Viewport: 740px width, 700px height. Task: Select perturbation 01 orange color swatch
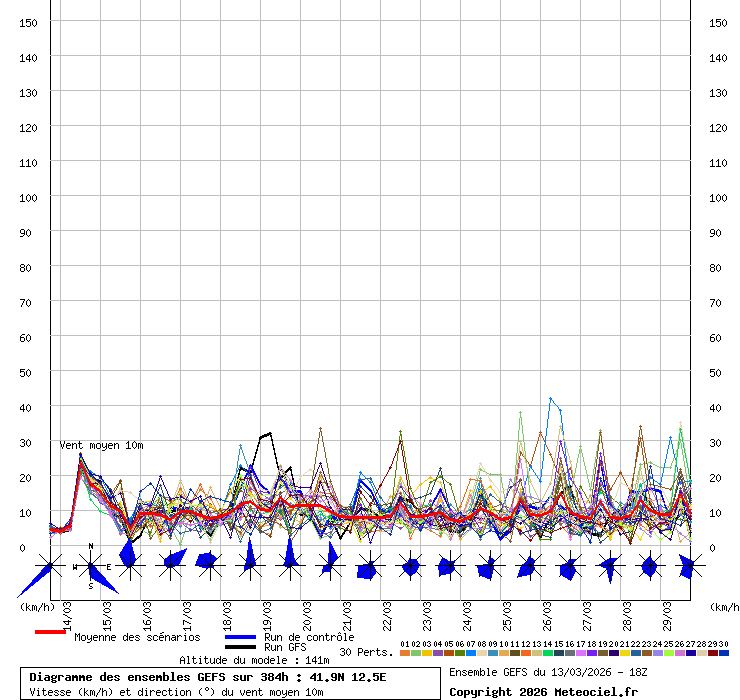(x=404, y=653)
